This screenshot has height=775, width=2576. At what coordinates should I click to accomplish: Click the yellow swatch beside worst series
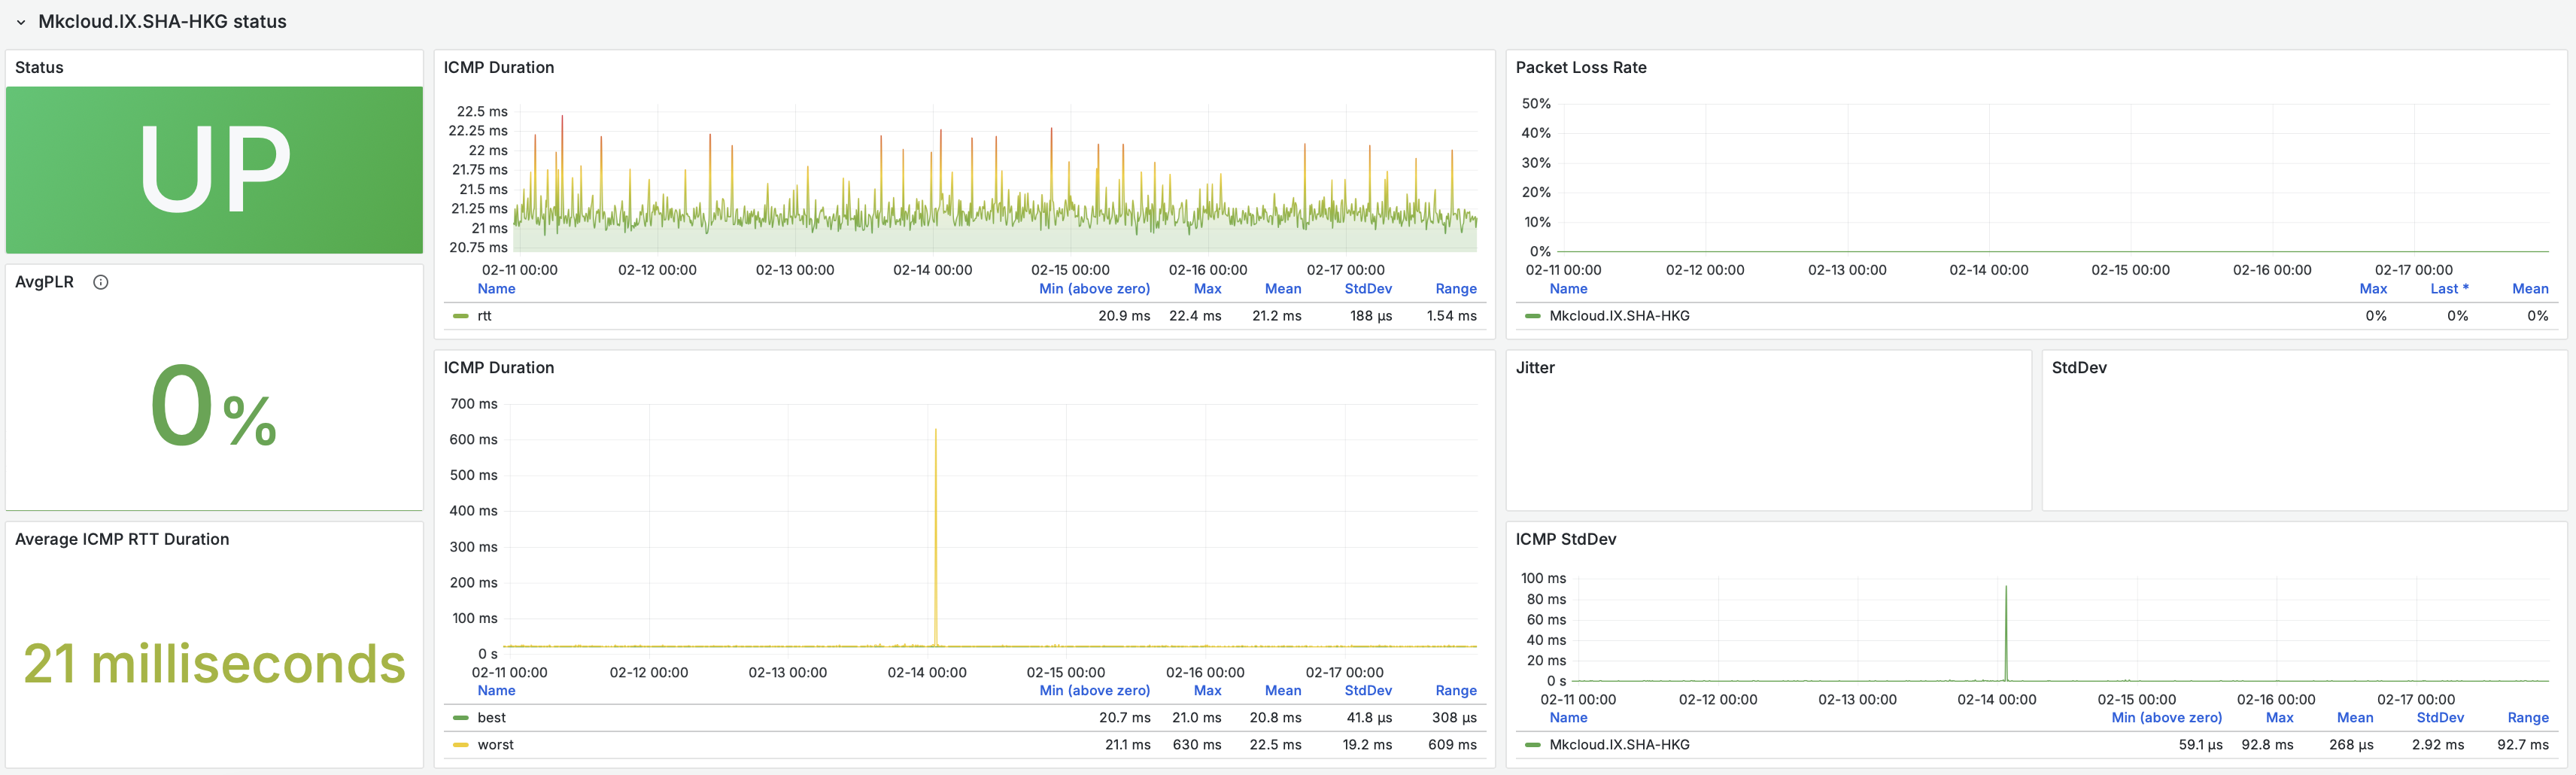(x=461, y=745)
